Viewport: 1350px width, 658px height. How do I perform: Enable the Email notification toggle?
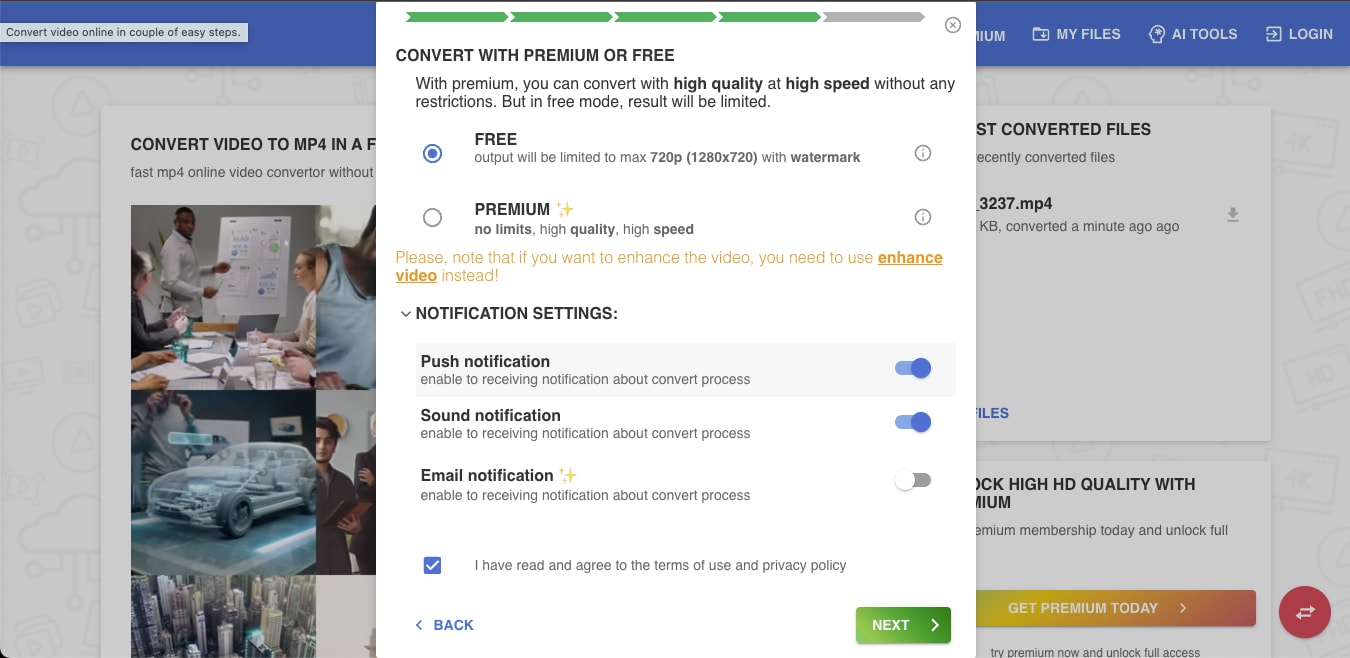913,481
